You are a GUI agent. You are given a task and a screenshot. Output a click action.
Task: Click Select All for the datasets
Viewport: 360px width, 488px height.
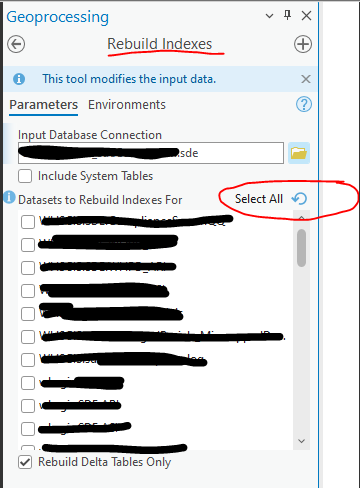[x=259, y=199]
